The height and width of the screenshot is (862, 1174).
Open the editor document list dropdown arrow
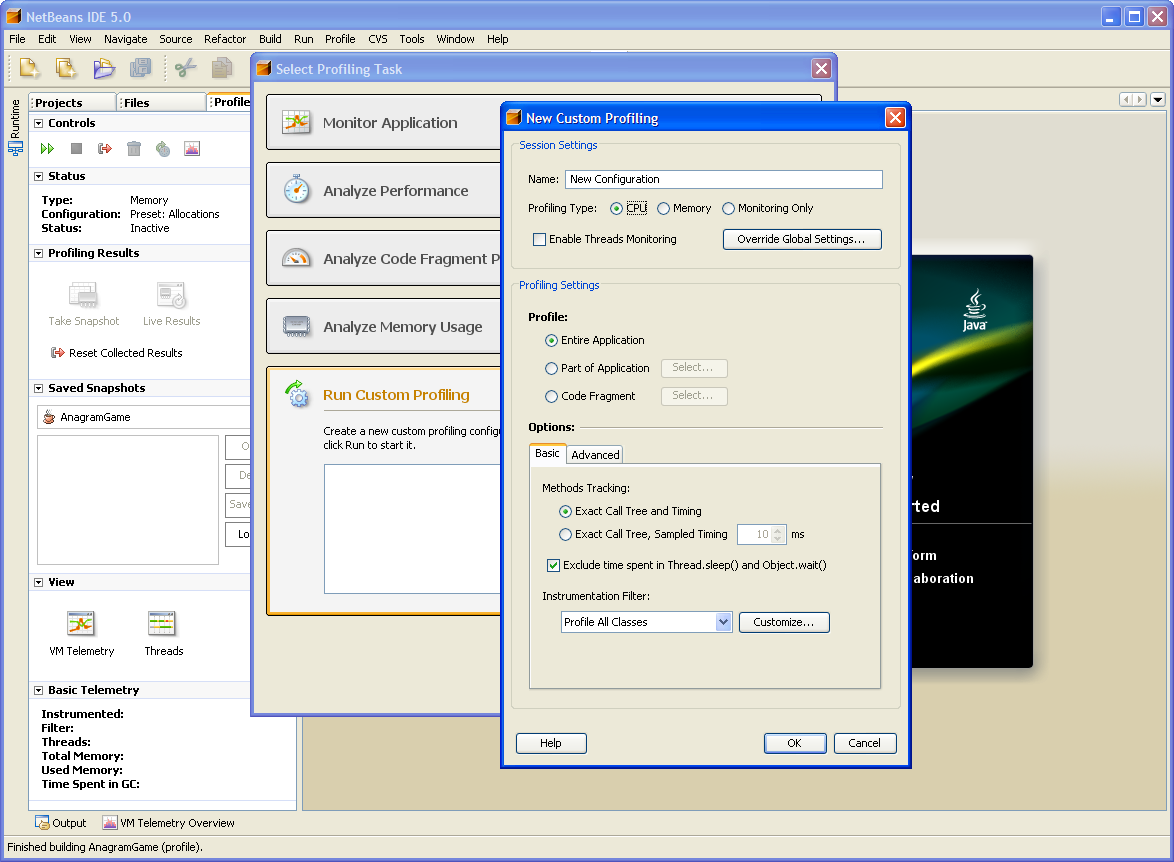click(1158, 99)
